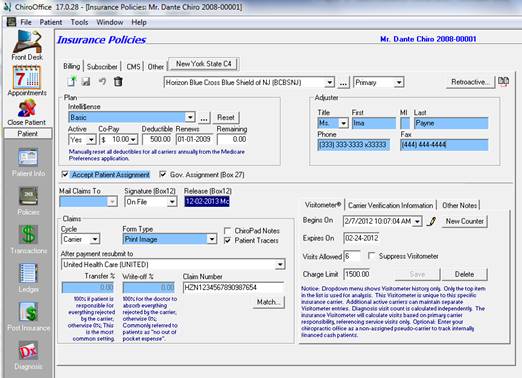Open the adjuster Title Ms. dropdown

tap(343, 123)
